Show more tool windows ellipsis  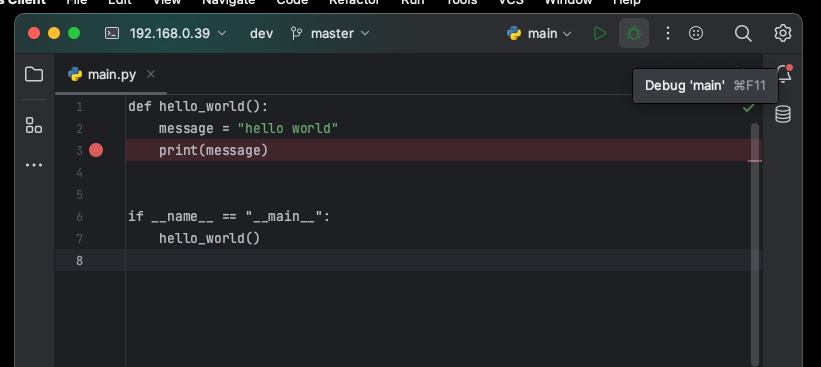(x=34, y=165)
